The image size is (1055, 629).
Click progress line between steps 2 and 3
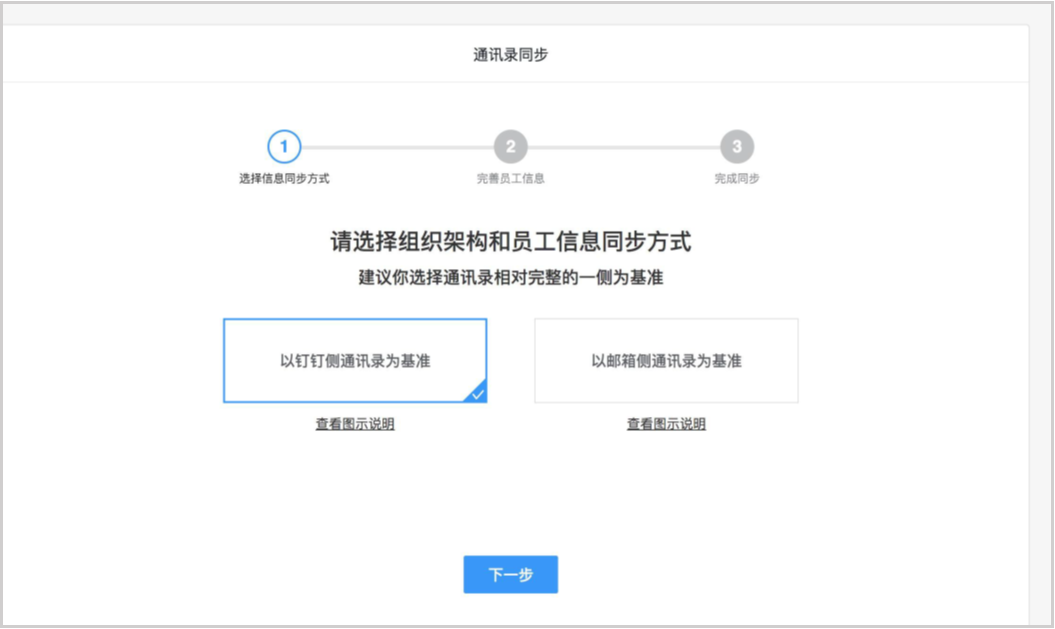coord(624,147)
